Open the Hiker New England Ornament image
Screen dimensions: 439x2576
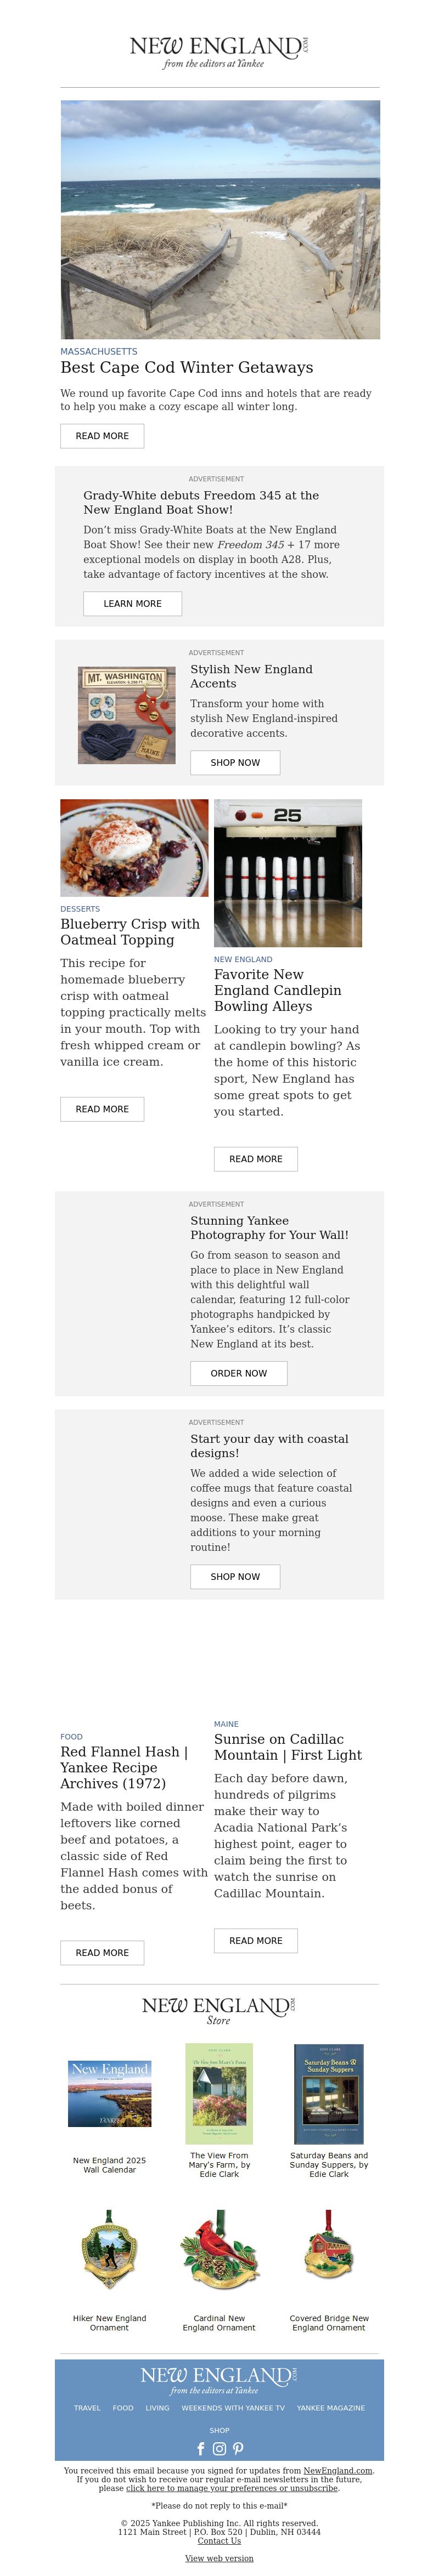tap(109, 2250)
